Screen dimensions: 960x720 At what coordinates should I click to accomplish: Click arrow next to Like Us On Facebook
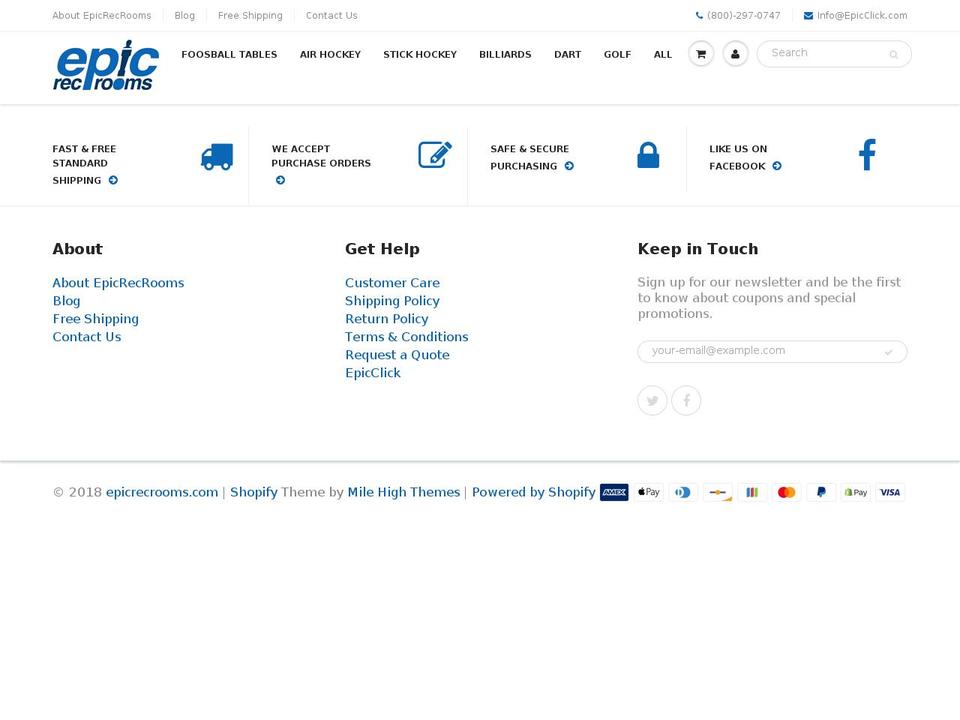[x=777, y=166]
